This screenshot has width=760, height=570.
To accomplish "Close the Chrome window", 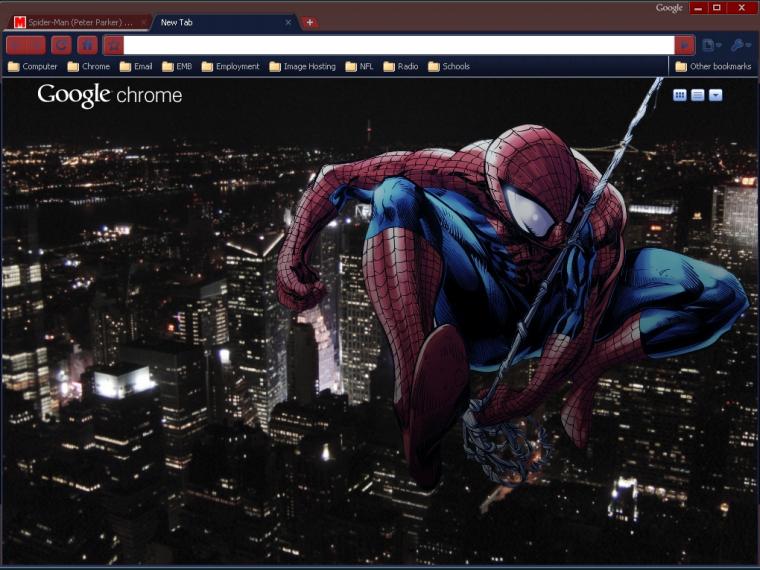I will [x=742, y=8].
